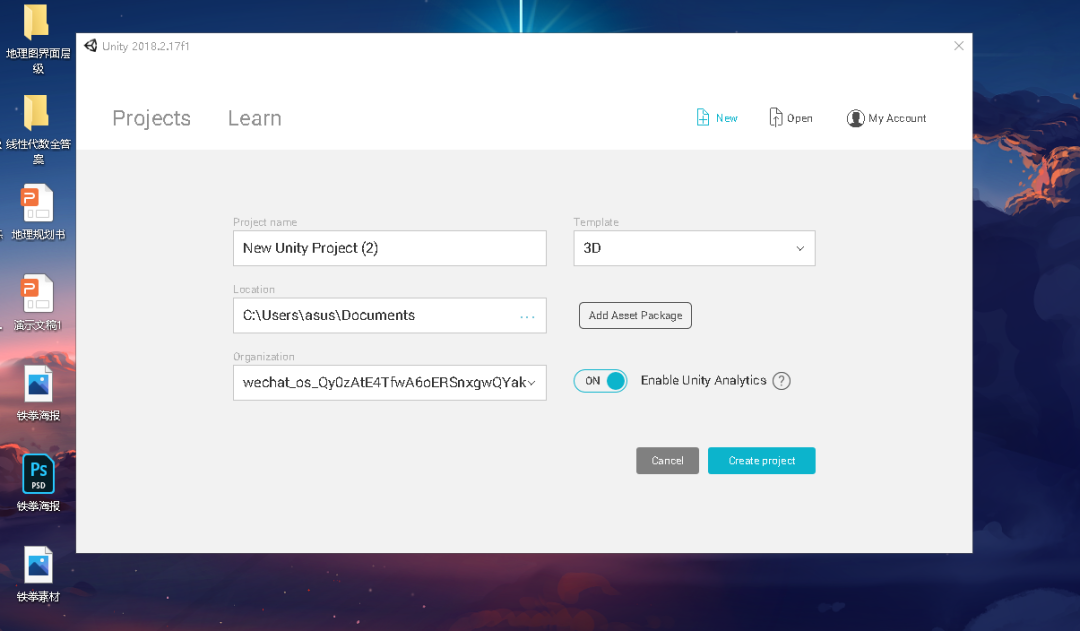Close the Unity launcher window
The image size is (1080, 631).
959,45
